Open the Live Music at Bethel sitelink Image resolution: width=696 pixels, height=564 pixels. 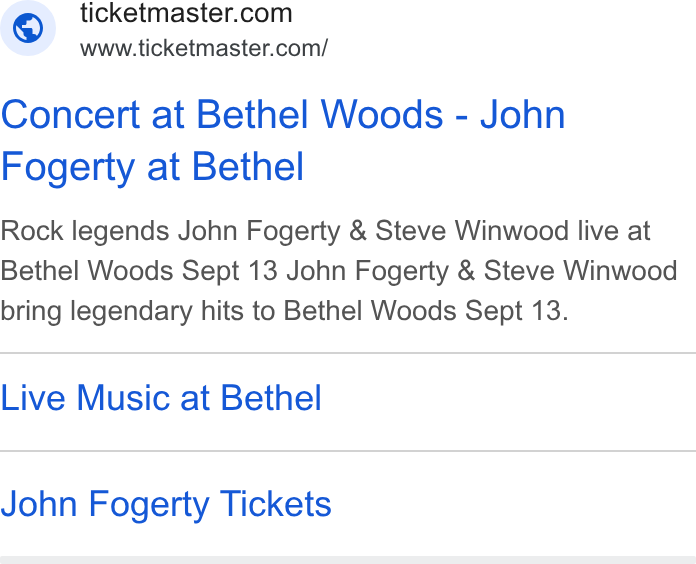(161, 397)
